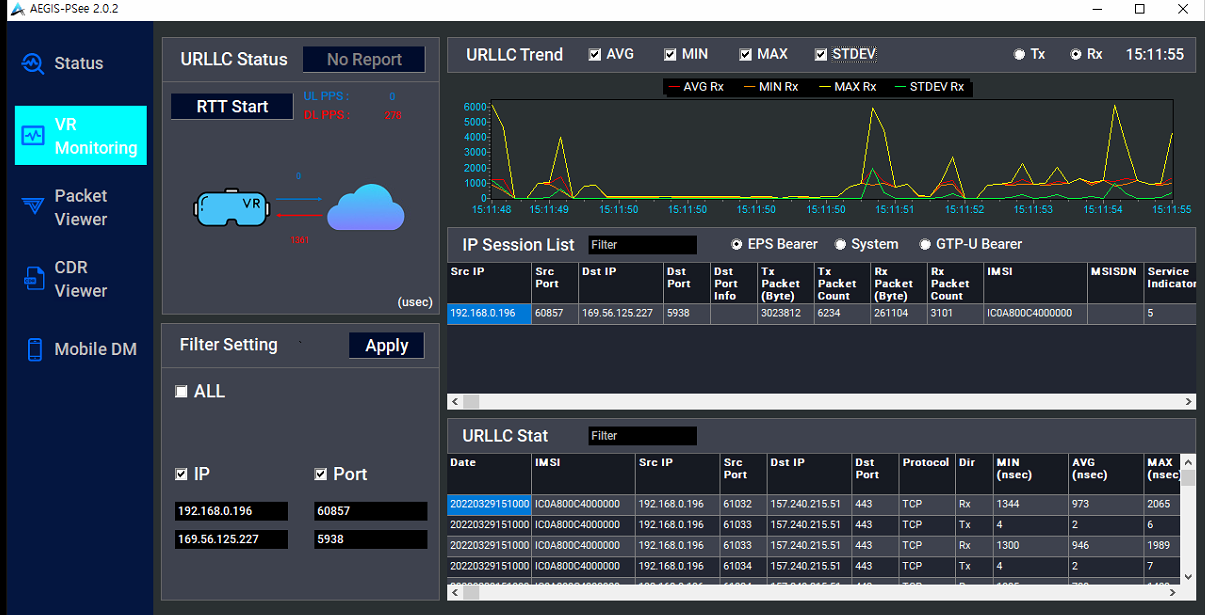Click the MAX Rx legend entry
This screenshot has height=615, width=1205.
(x=847, y=87)
